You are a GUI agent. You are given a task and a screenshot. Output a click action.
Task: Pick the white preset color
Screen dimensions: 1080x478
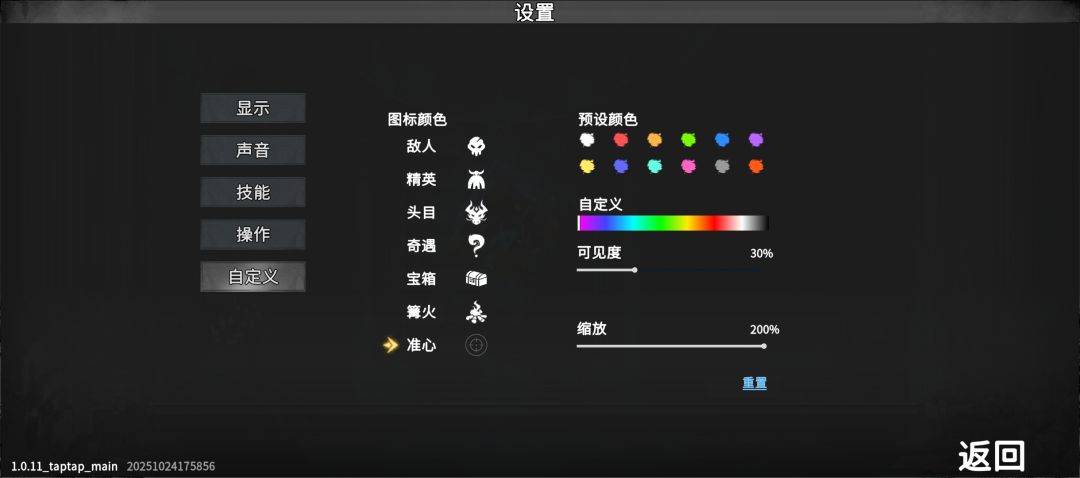pyautogui.click(x=587, y=140)
